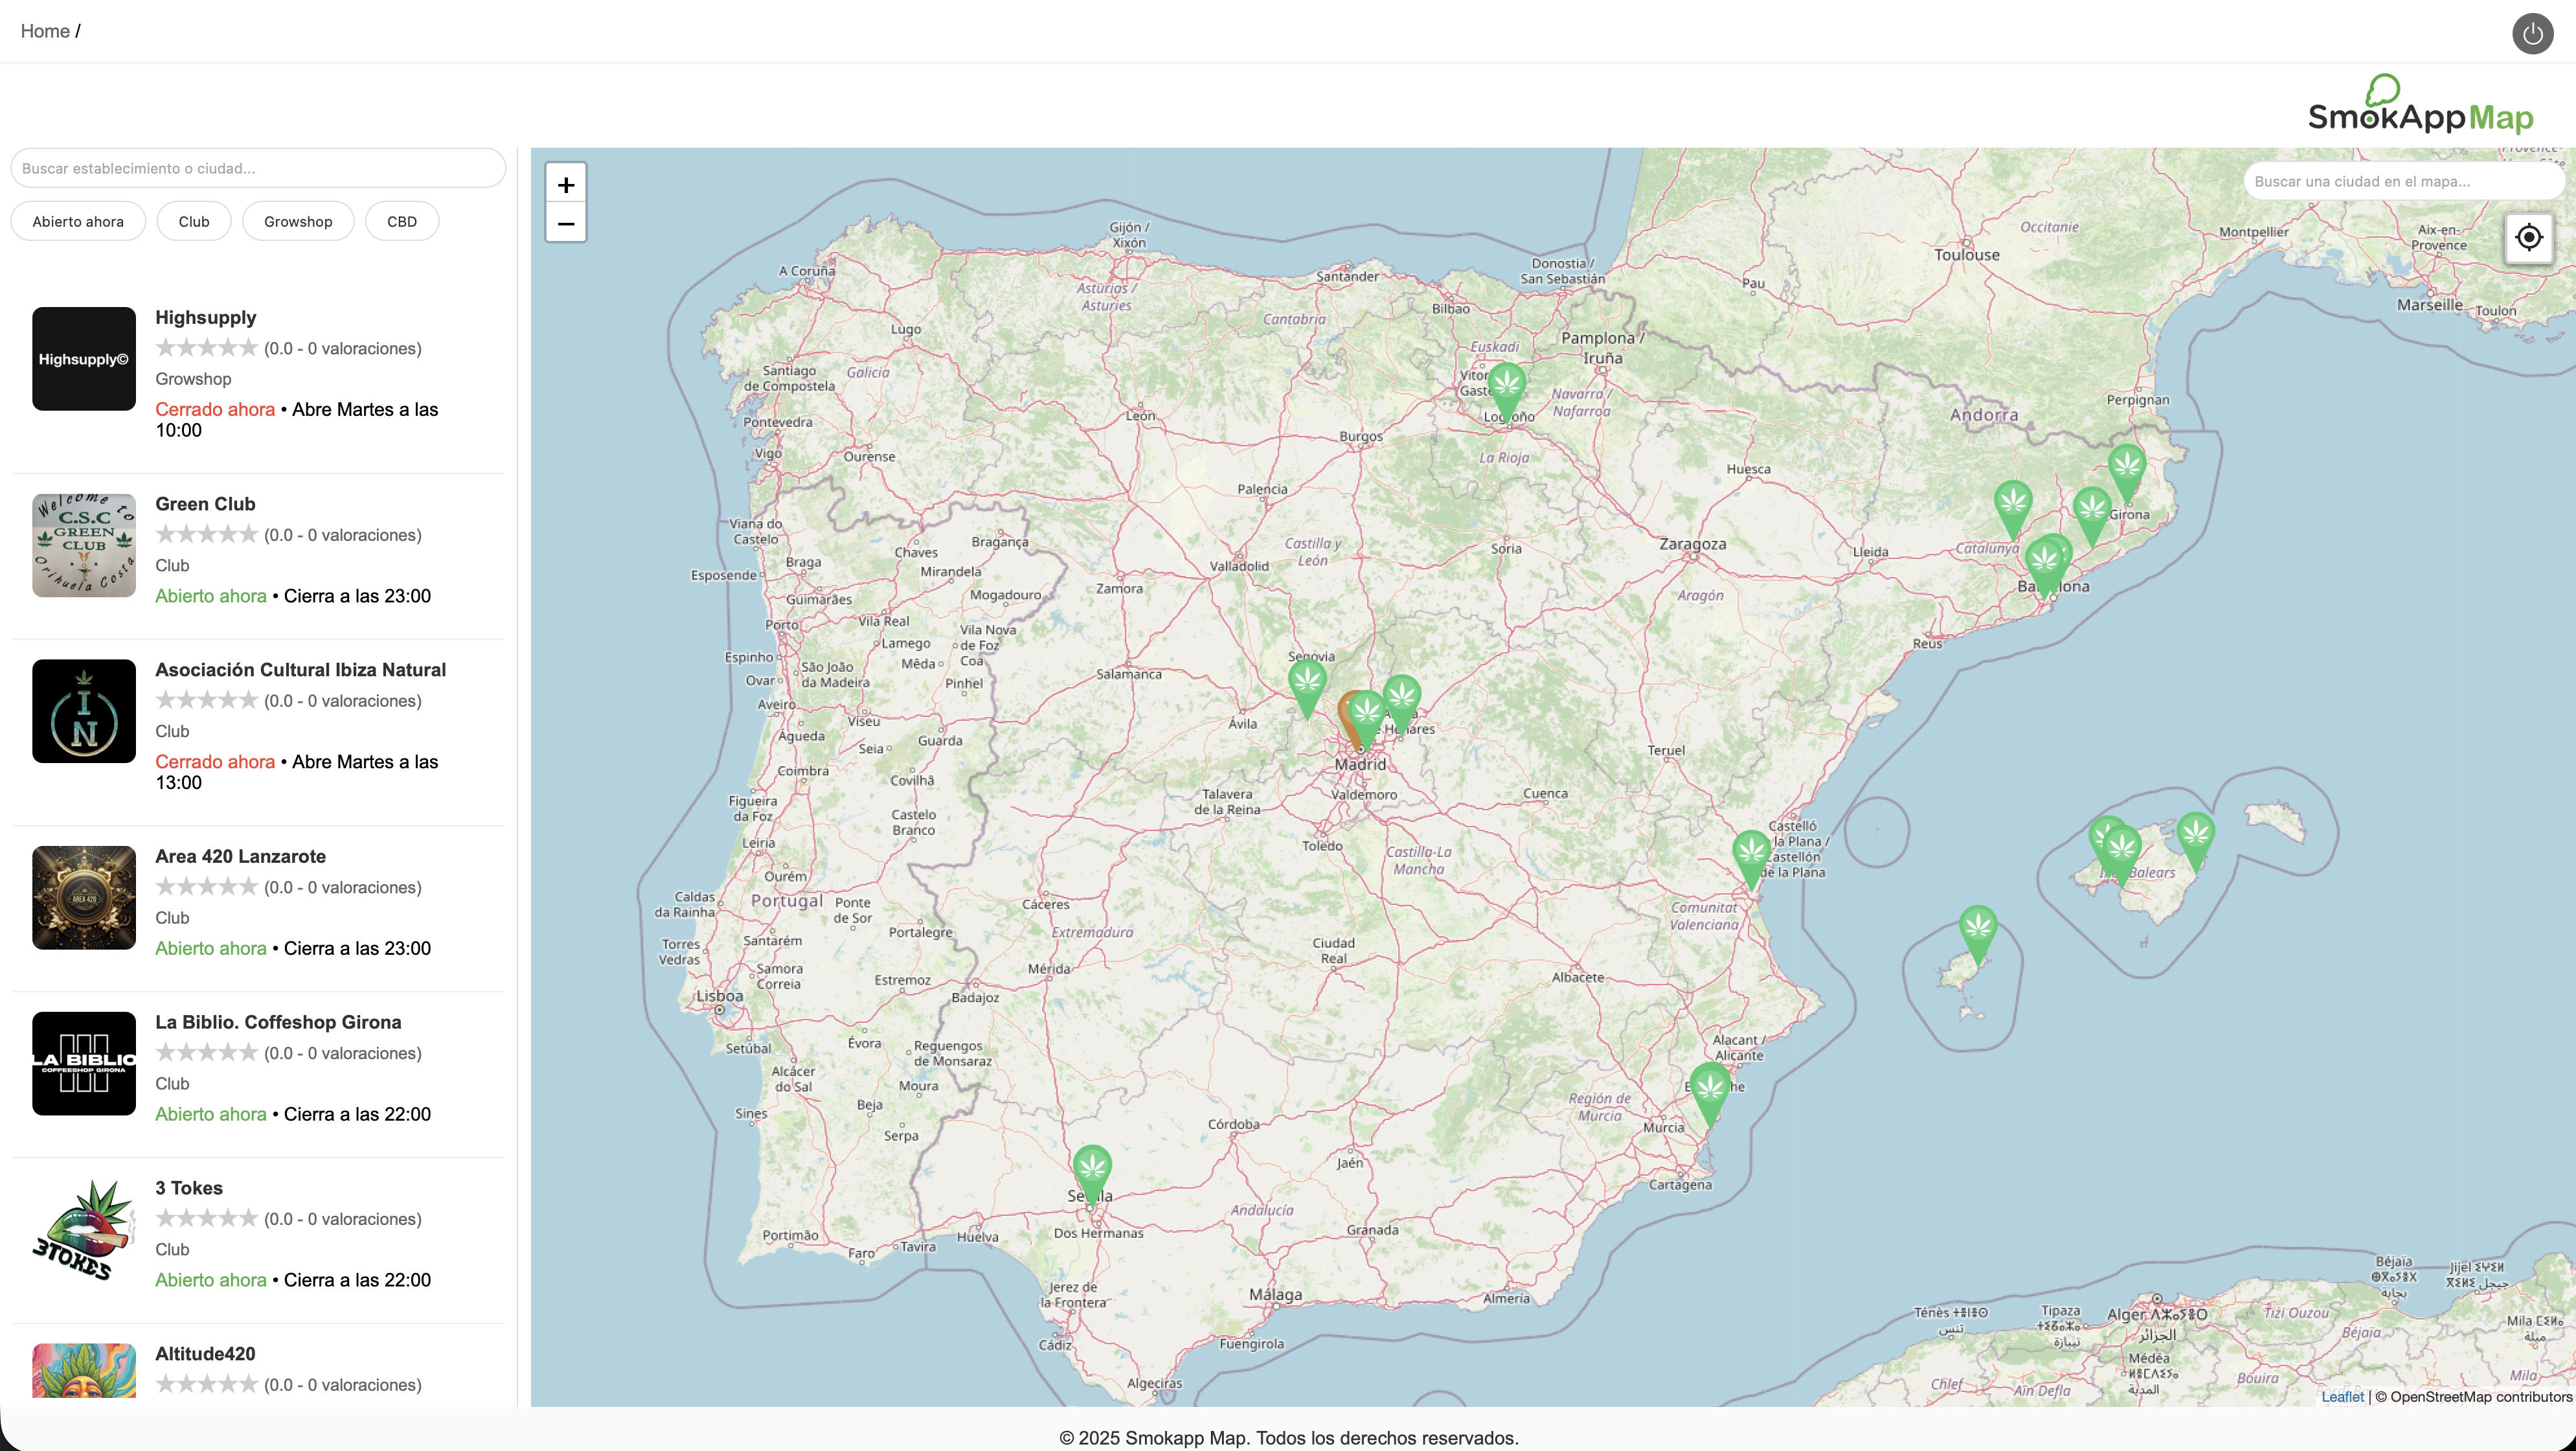Open the Leaflet attribution link
The height and width of the screenshot is (1451, 2576).
coord(2342,1396)
